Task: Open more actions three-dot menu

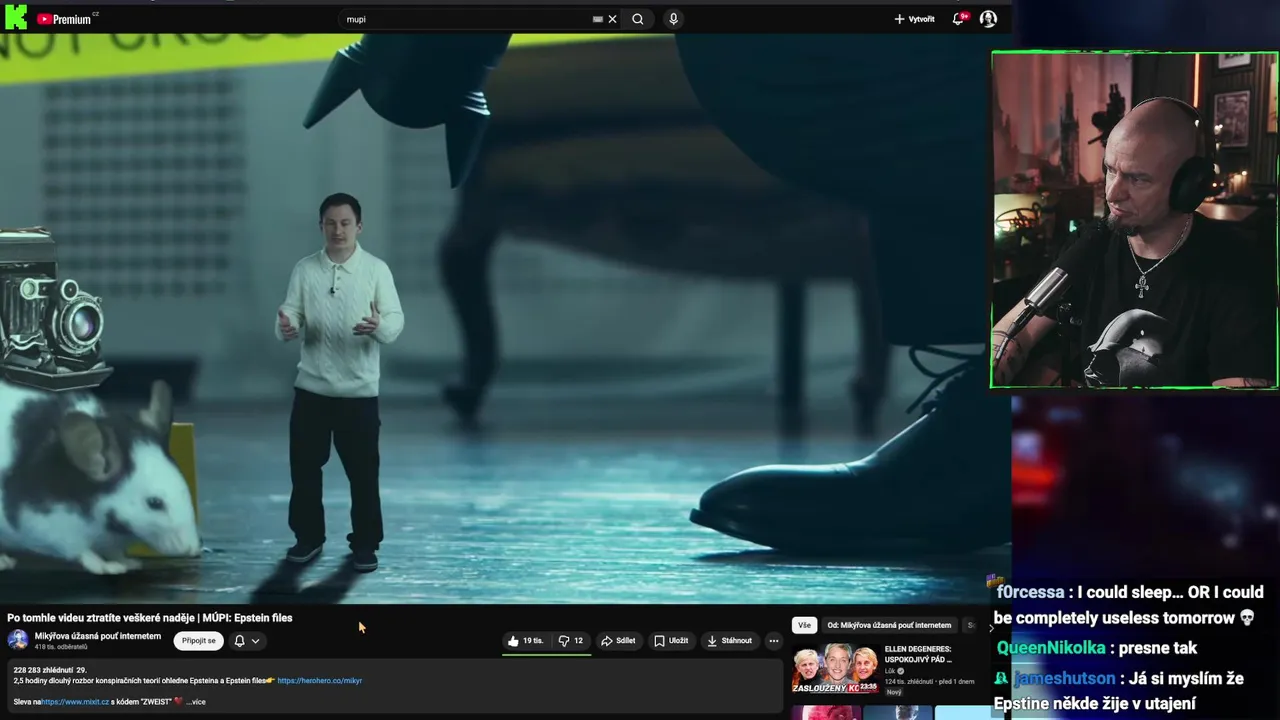Action: pos(773,641)
